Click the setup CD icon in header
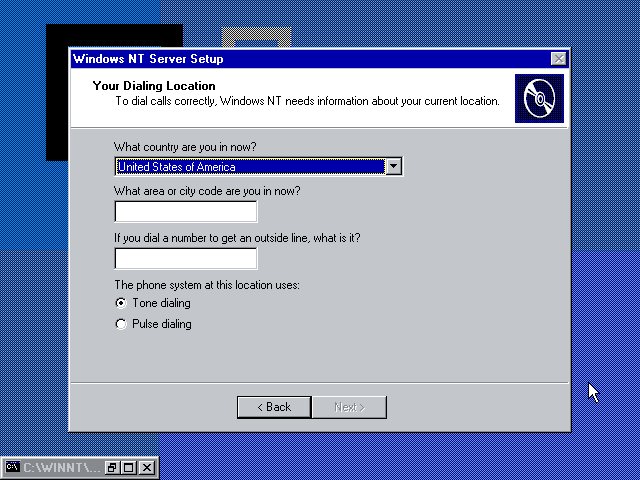This screenshot has width=640, height=480. [x=539, y=98]
